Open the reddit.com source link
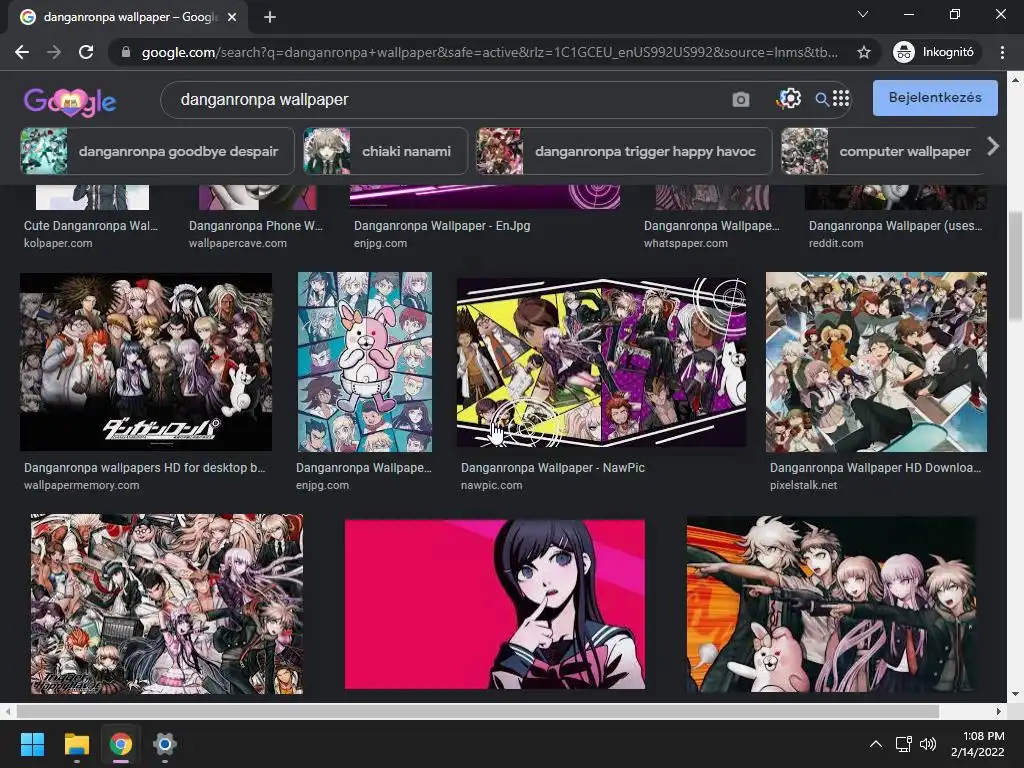Viewport: 1024px width, 768px height. coord(836,243)
